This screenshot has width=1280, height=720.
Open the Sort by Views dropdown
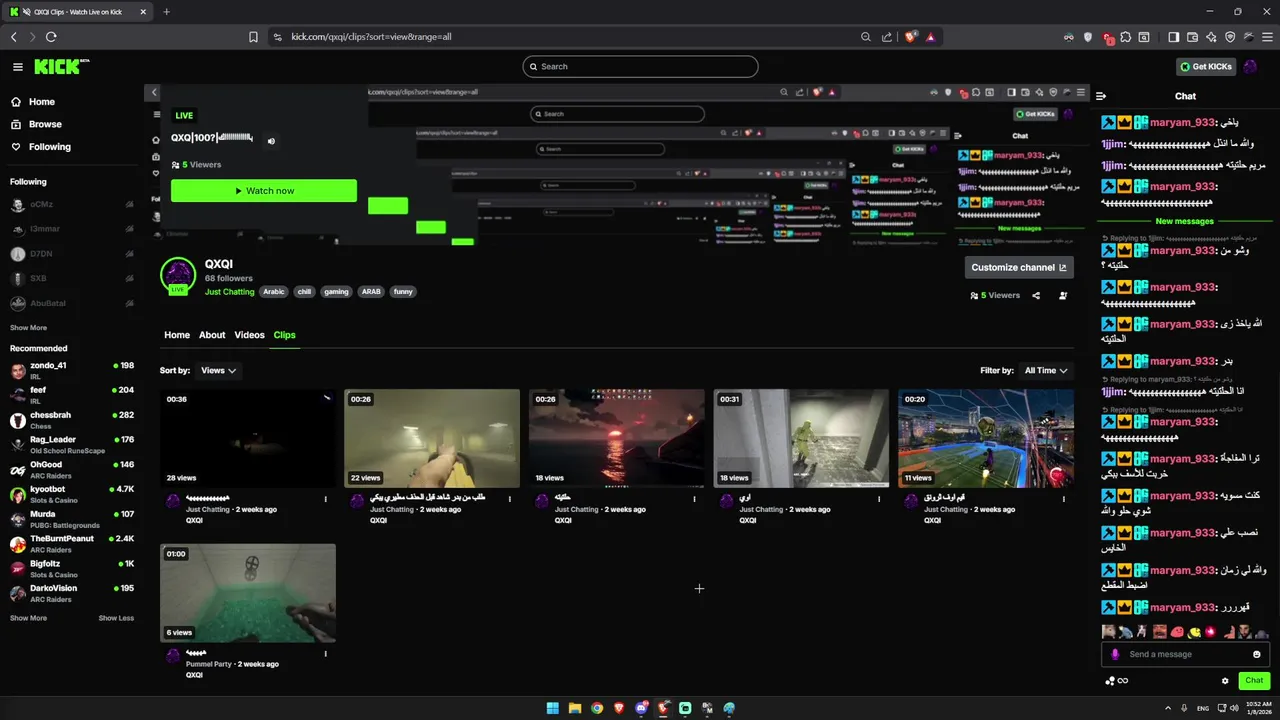[x=218, y=370]
